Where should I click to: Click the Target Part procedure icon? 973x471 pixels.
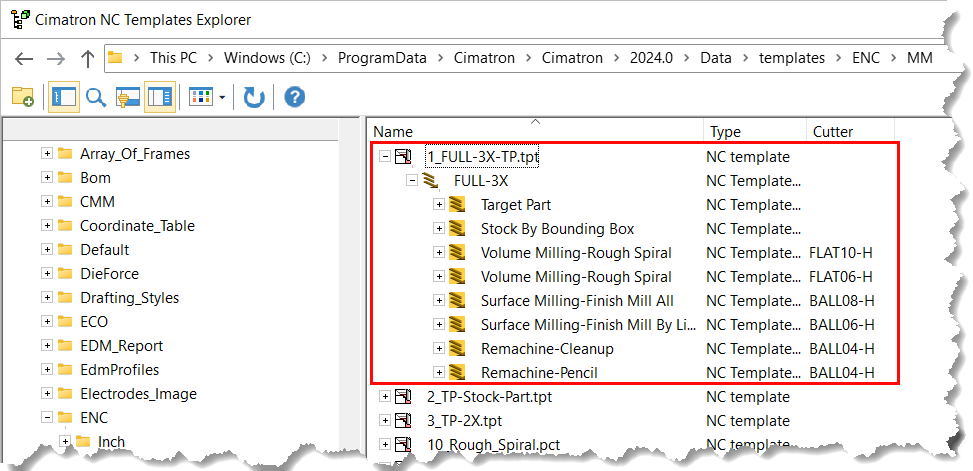(457, 205)
